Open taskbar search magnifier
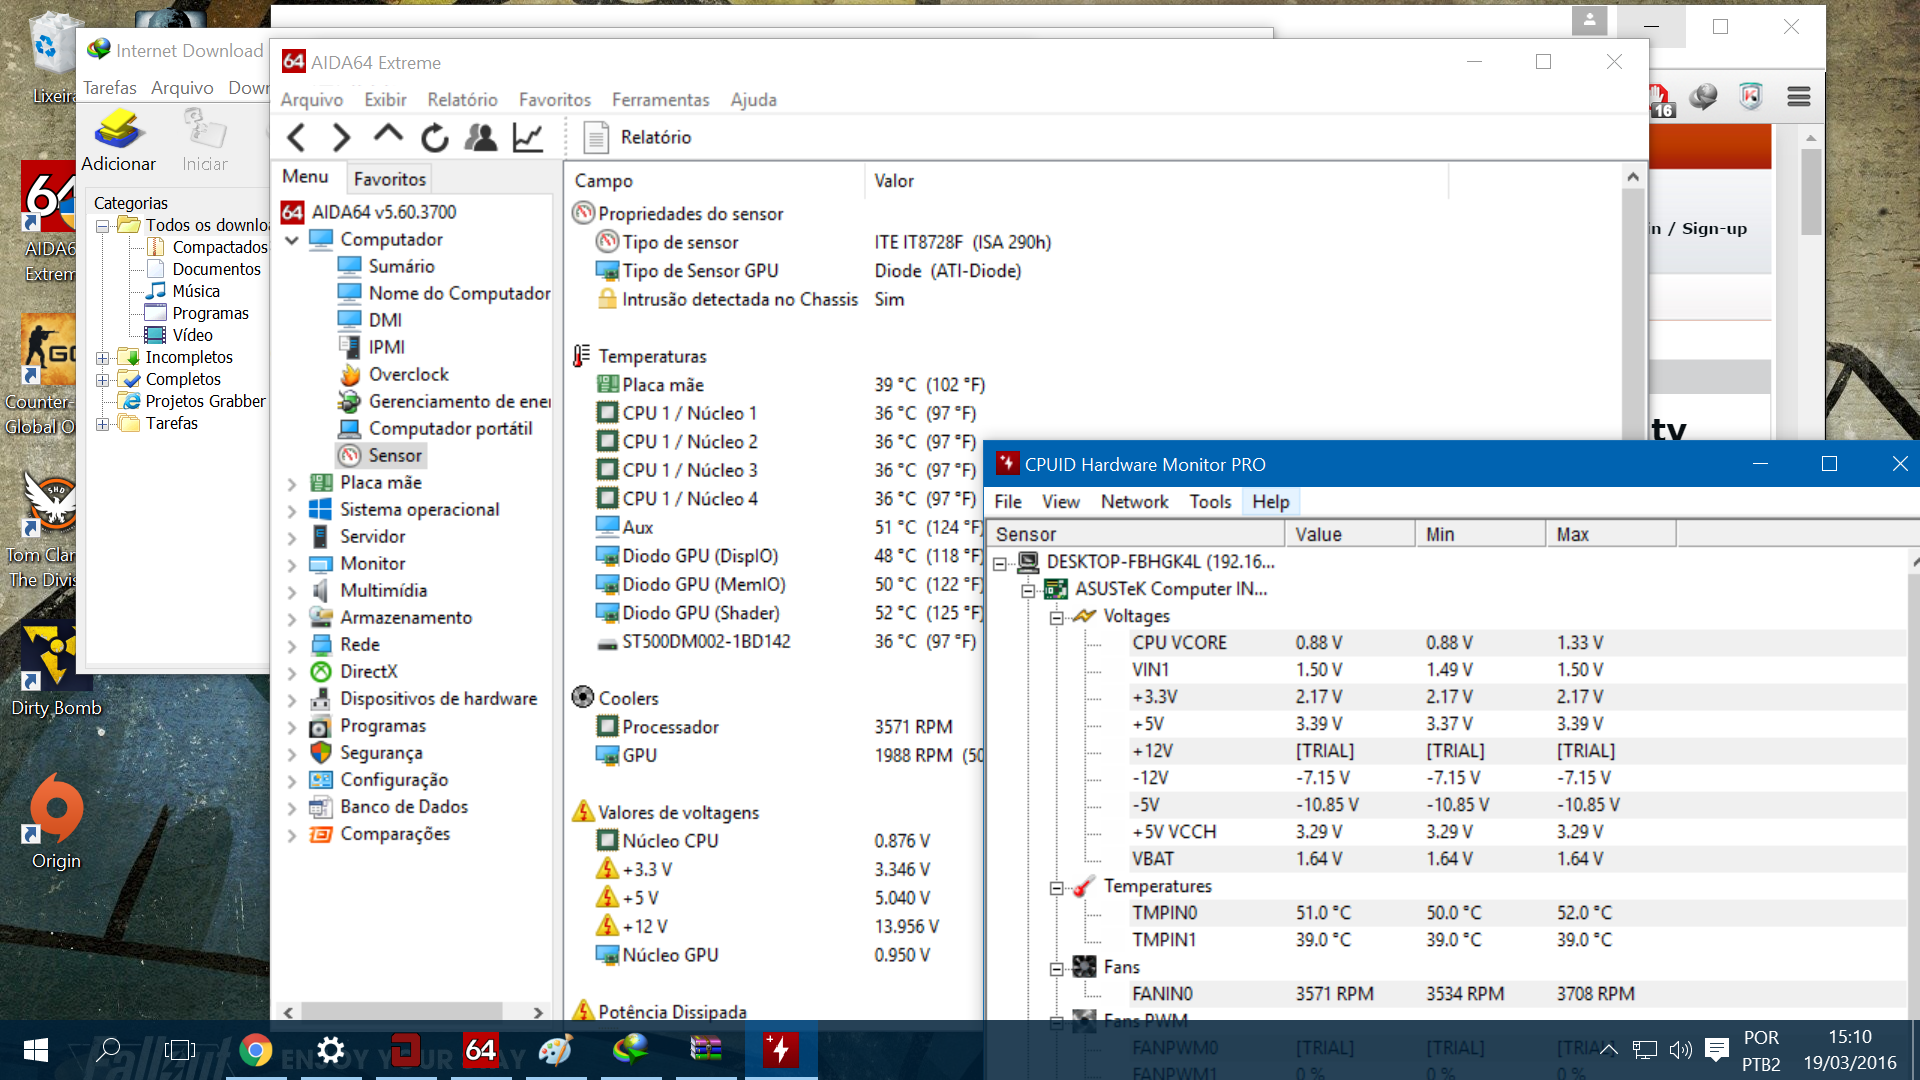Viewport: 1920px width, 1080px height. coord(108,1050)
